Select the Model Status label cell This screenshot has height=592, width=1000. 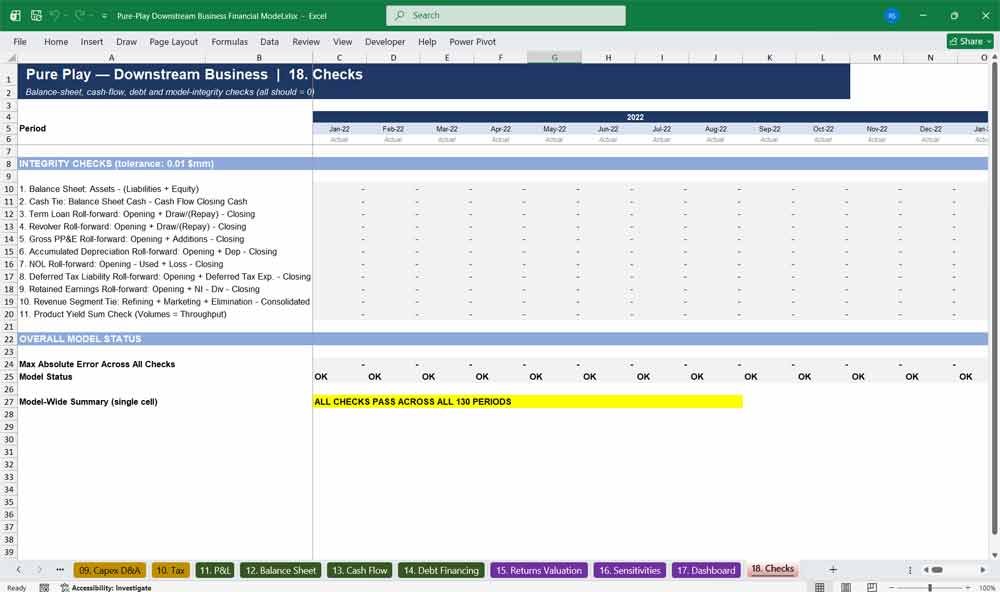click(165, 377)
